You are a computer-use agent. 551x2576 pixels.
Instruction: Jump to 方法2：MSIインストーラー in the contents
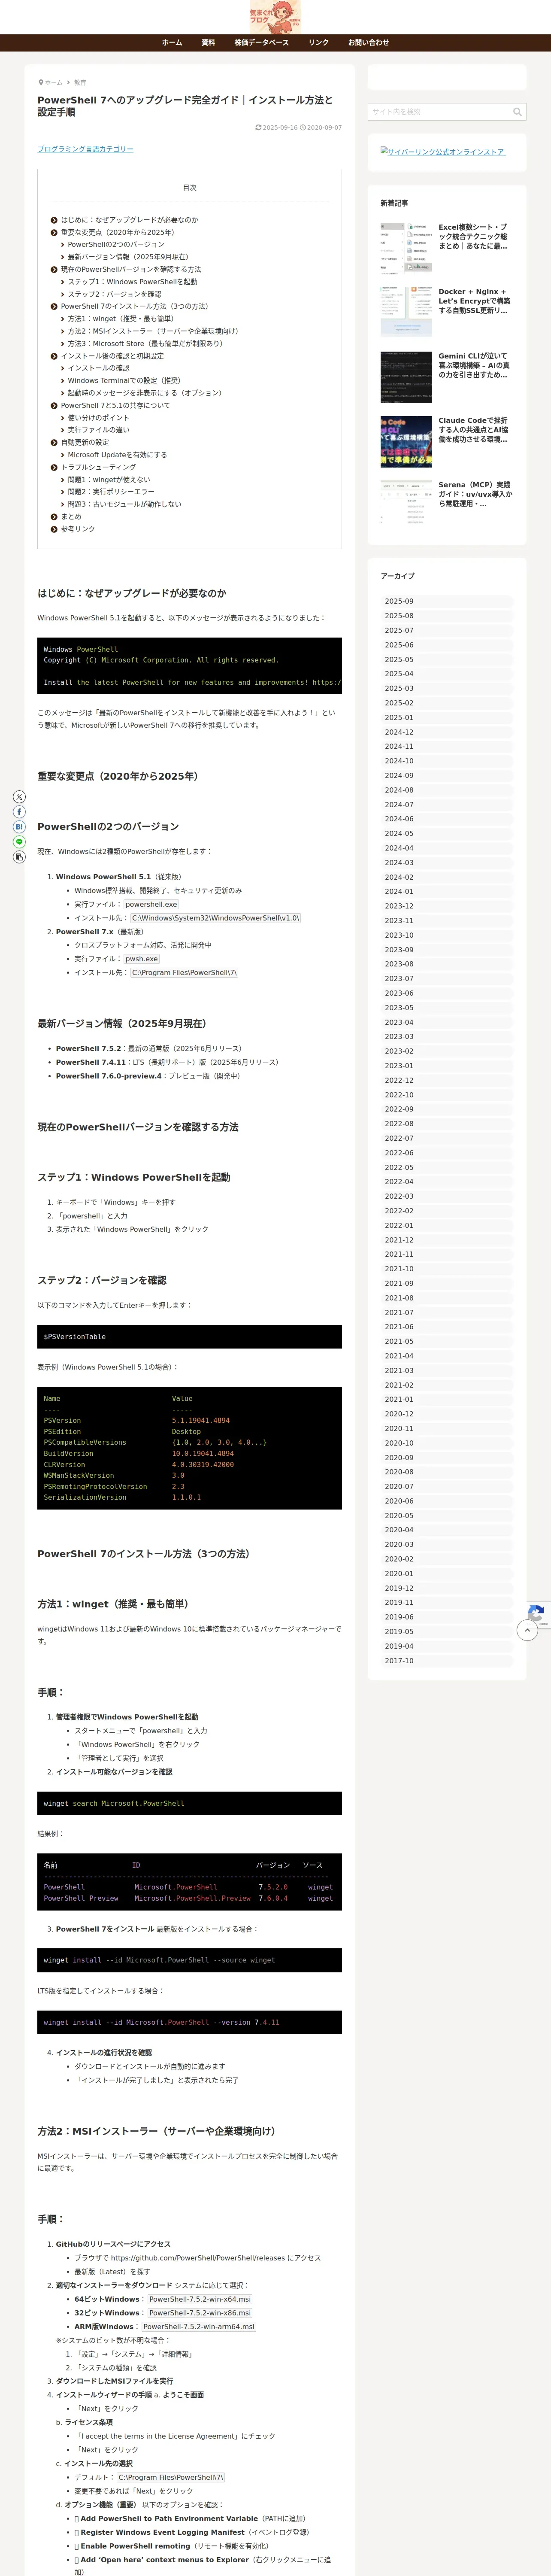(153, 331)
